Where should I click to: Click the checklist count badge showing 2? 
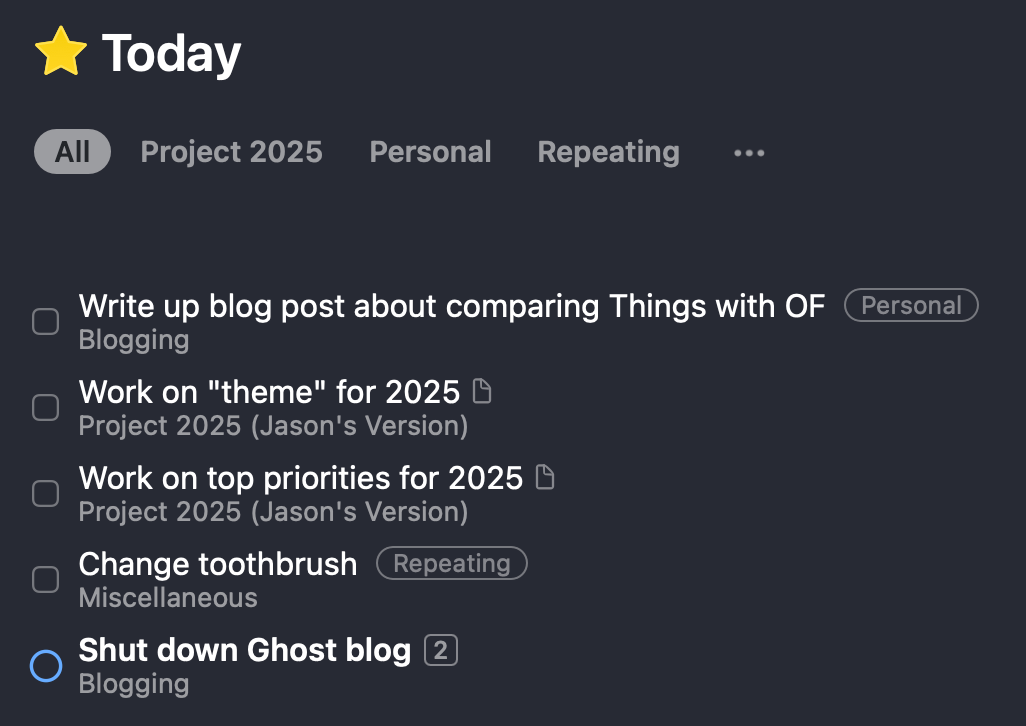click(x=441, y=650)
